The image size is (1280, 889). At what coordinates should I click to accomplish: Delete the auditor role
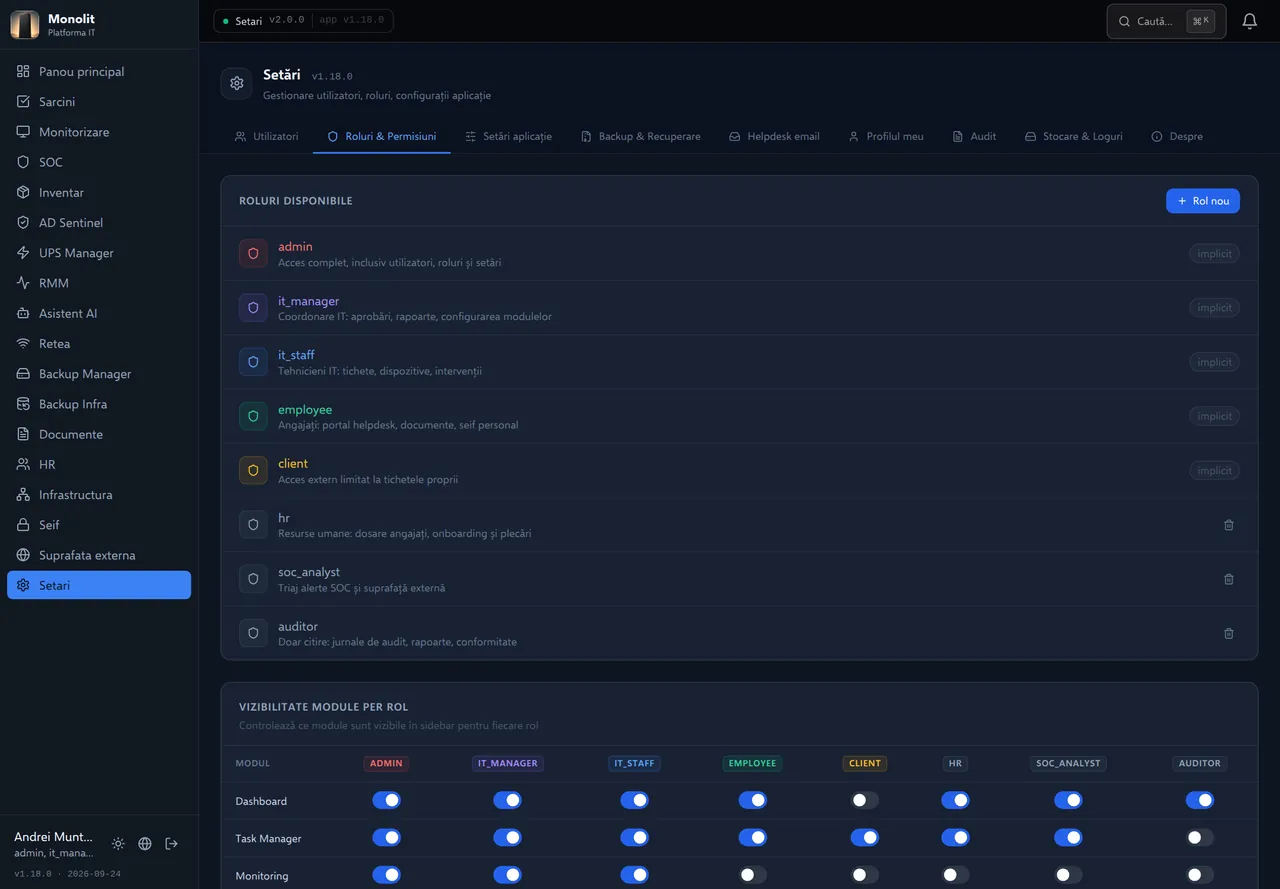[1229, 633]
